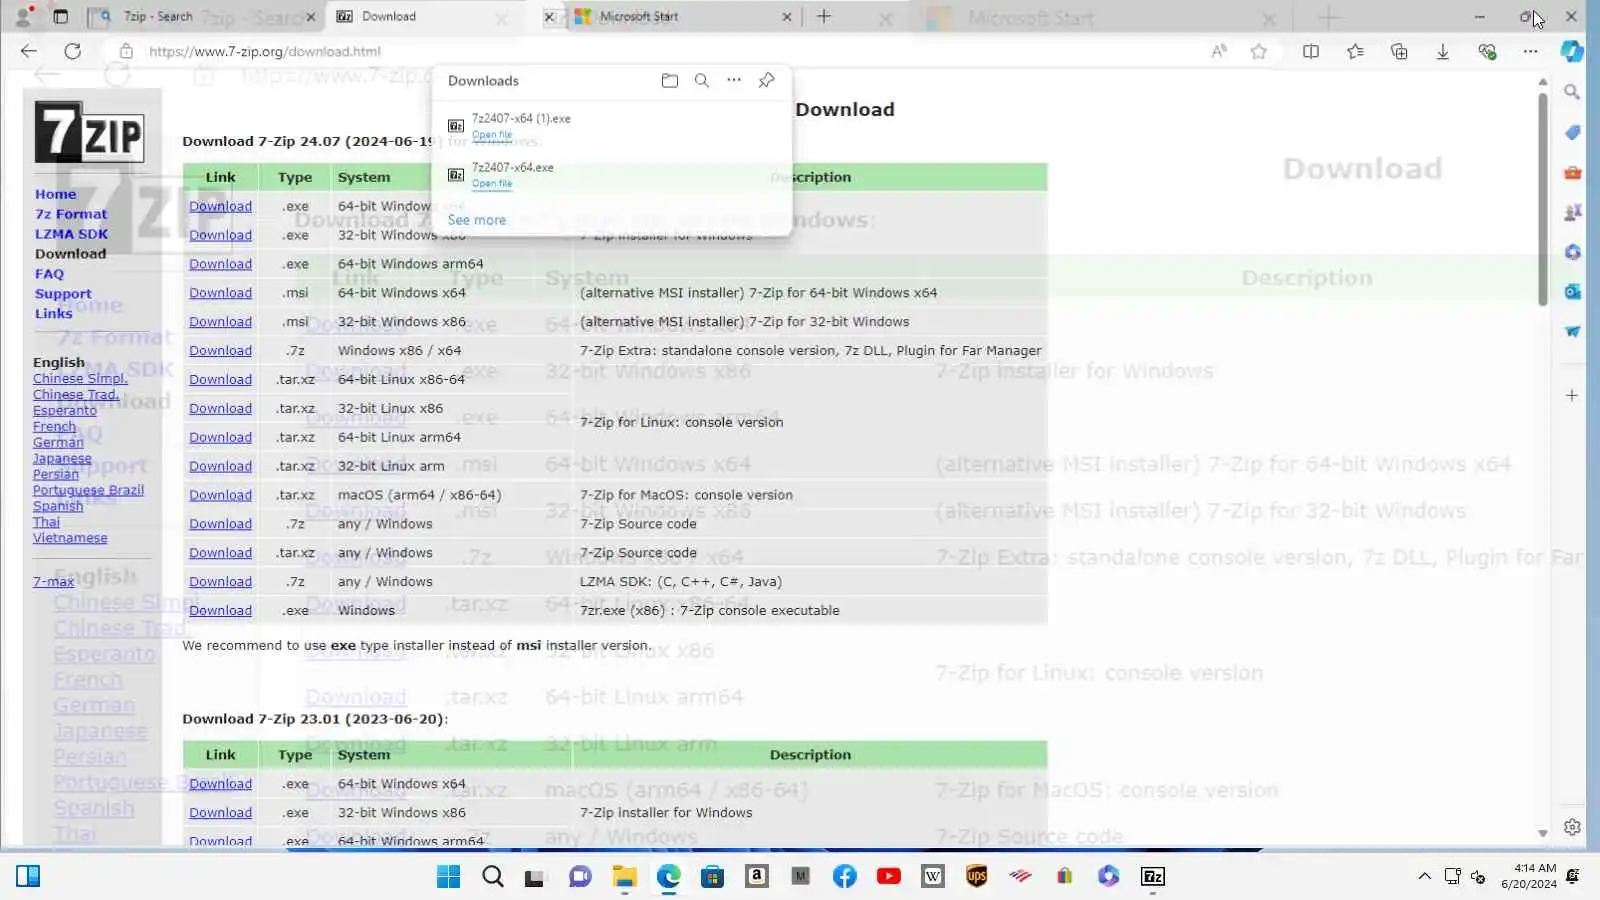Download macOS (arm64 / x86-64) tar.xz
The image size is (1600, 900).
pos(220,495)
